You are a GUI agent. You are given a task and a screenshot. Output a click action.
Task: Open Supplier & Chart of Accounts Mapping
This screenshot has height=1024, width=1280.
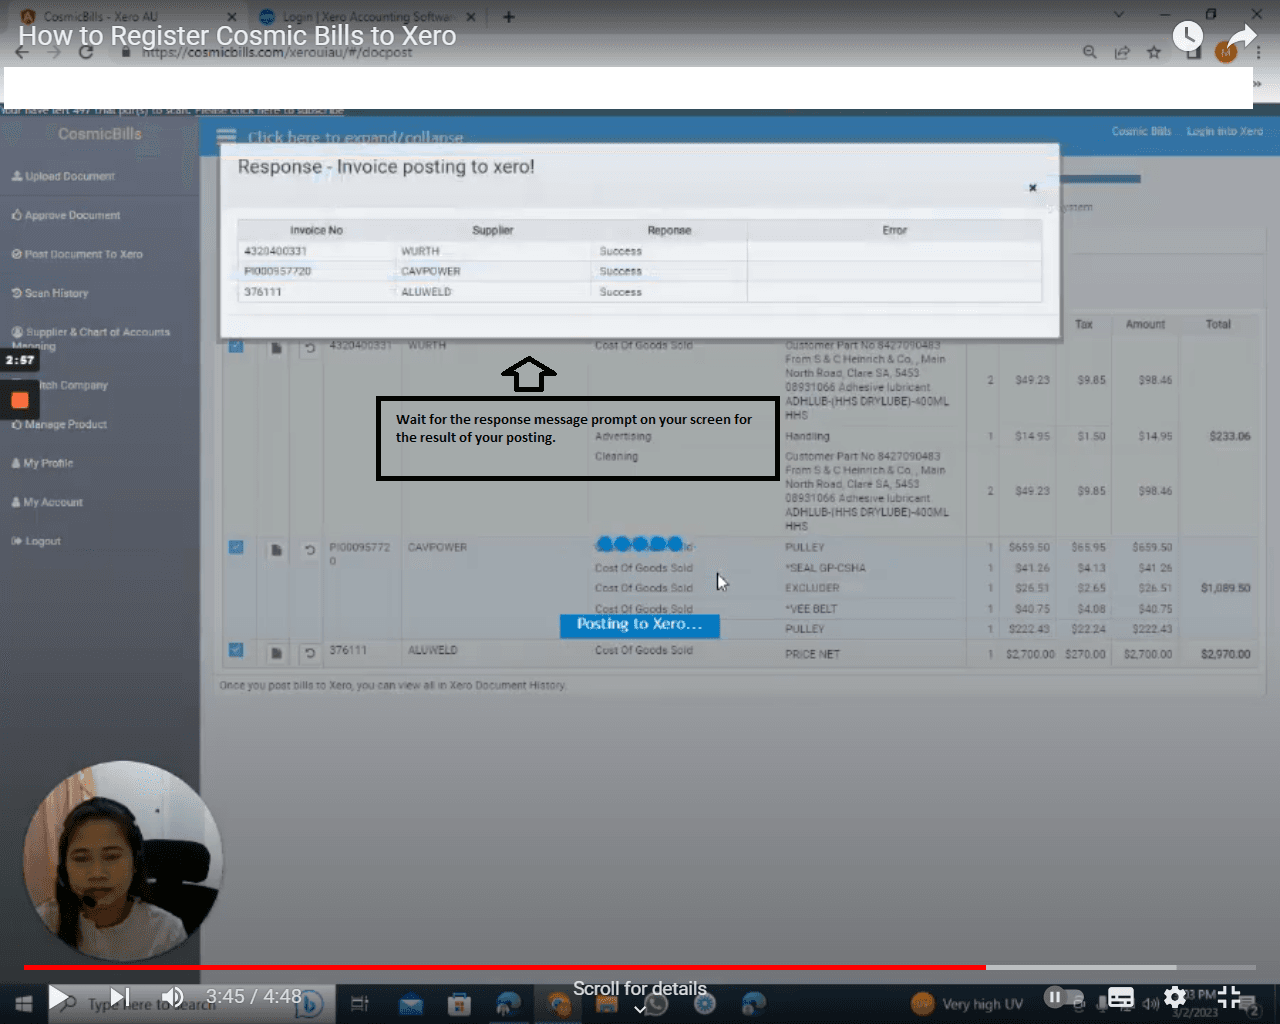point(91,338)
